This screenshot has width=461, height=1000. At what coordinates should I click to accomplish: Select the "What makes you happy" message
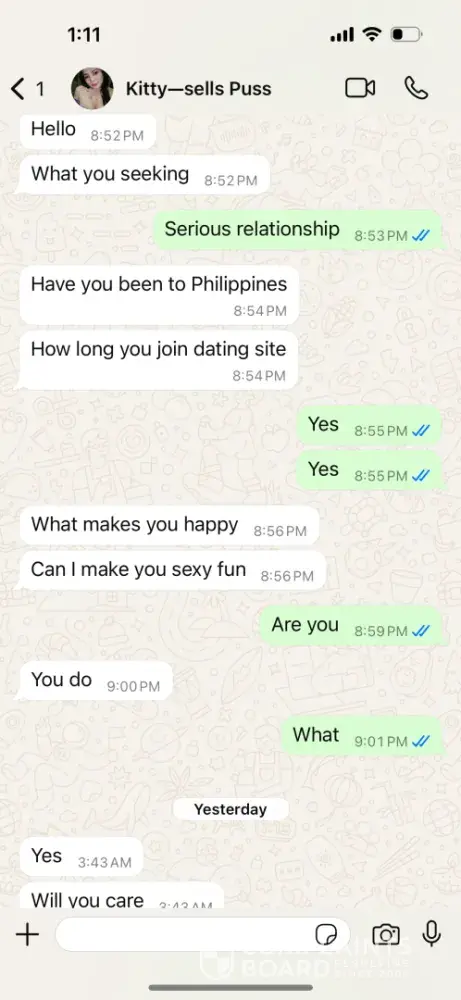click(x=169, y=526)
